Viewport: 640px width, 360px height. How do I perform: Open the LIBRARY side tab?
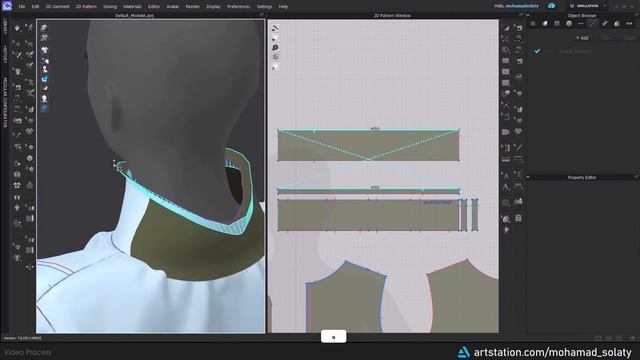pos(5,27)
